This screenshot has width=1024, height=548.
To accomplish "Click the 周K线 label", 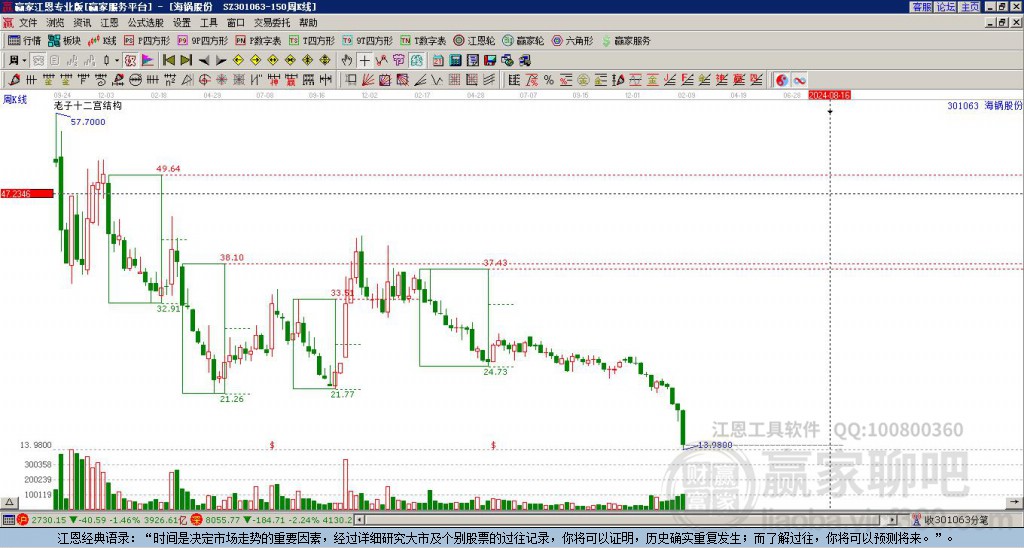I will click(x=15, y=100).
